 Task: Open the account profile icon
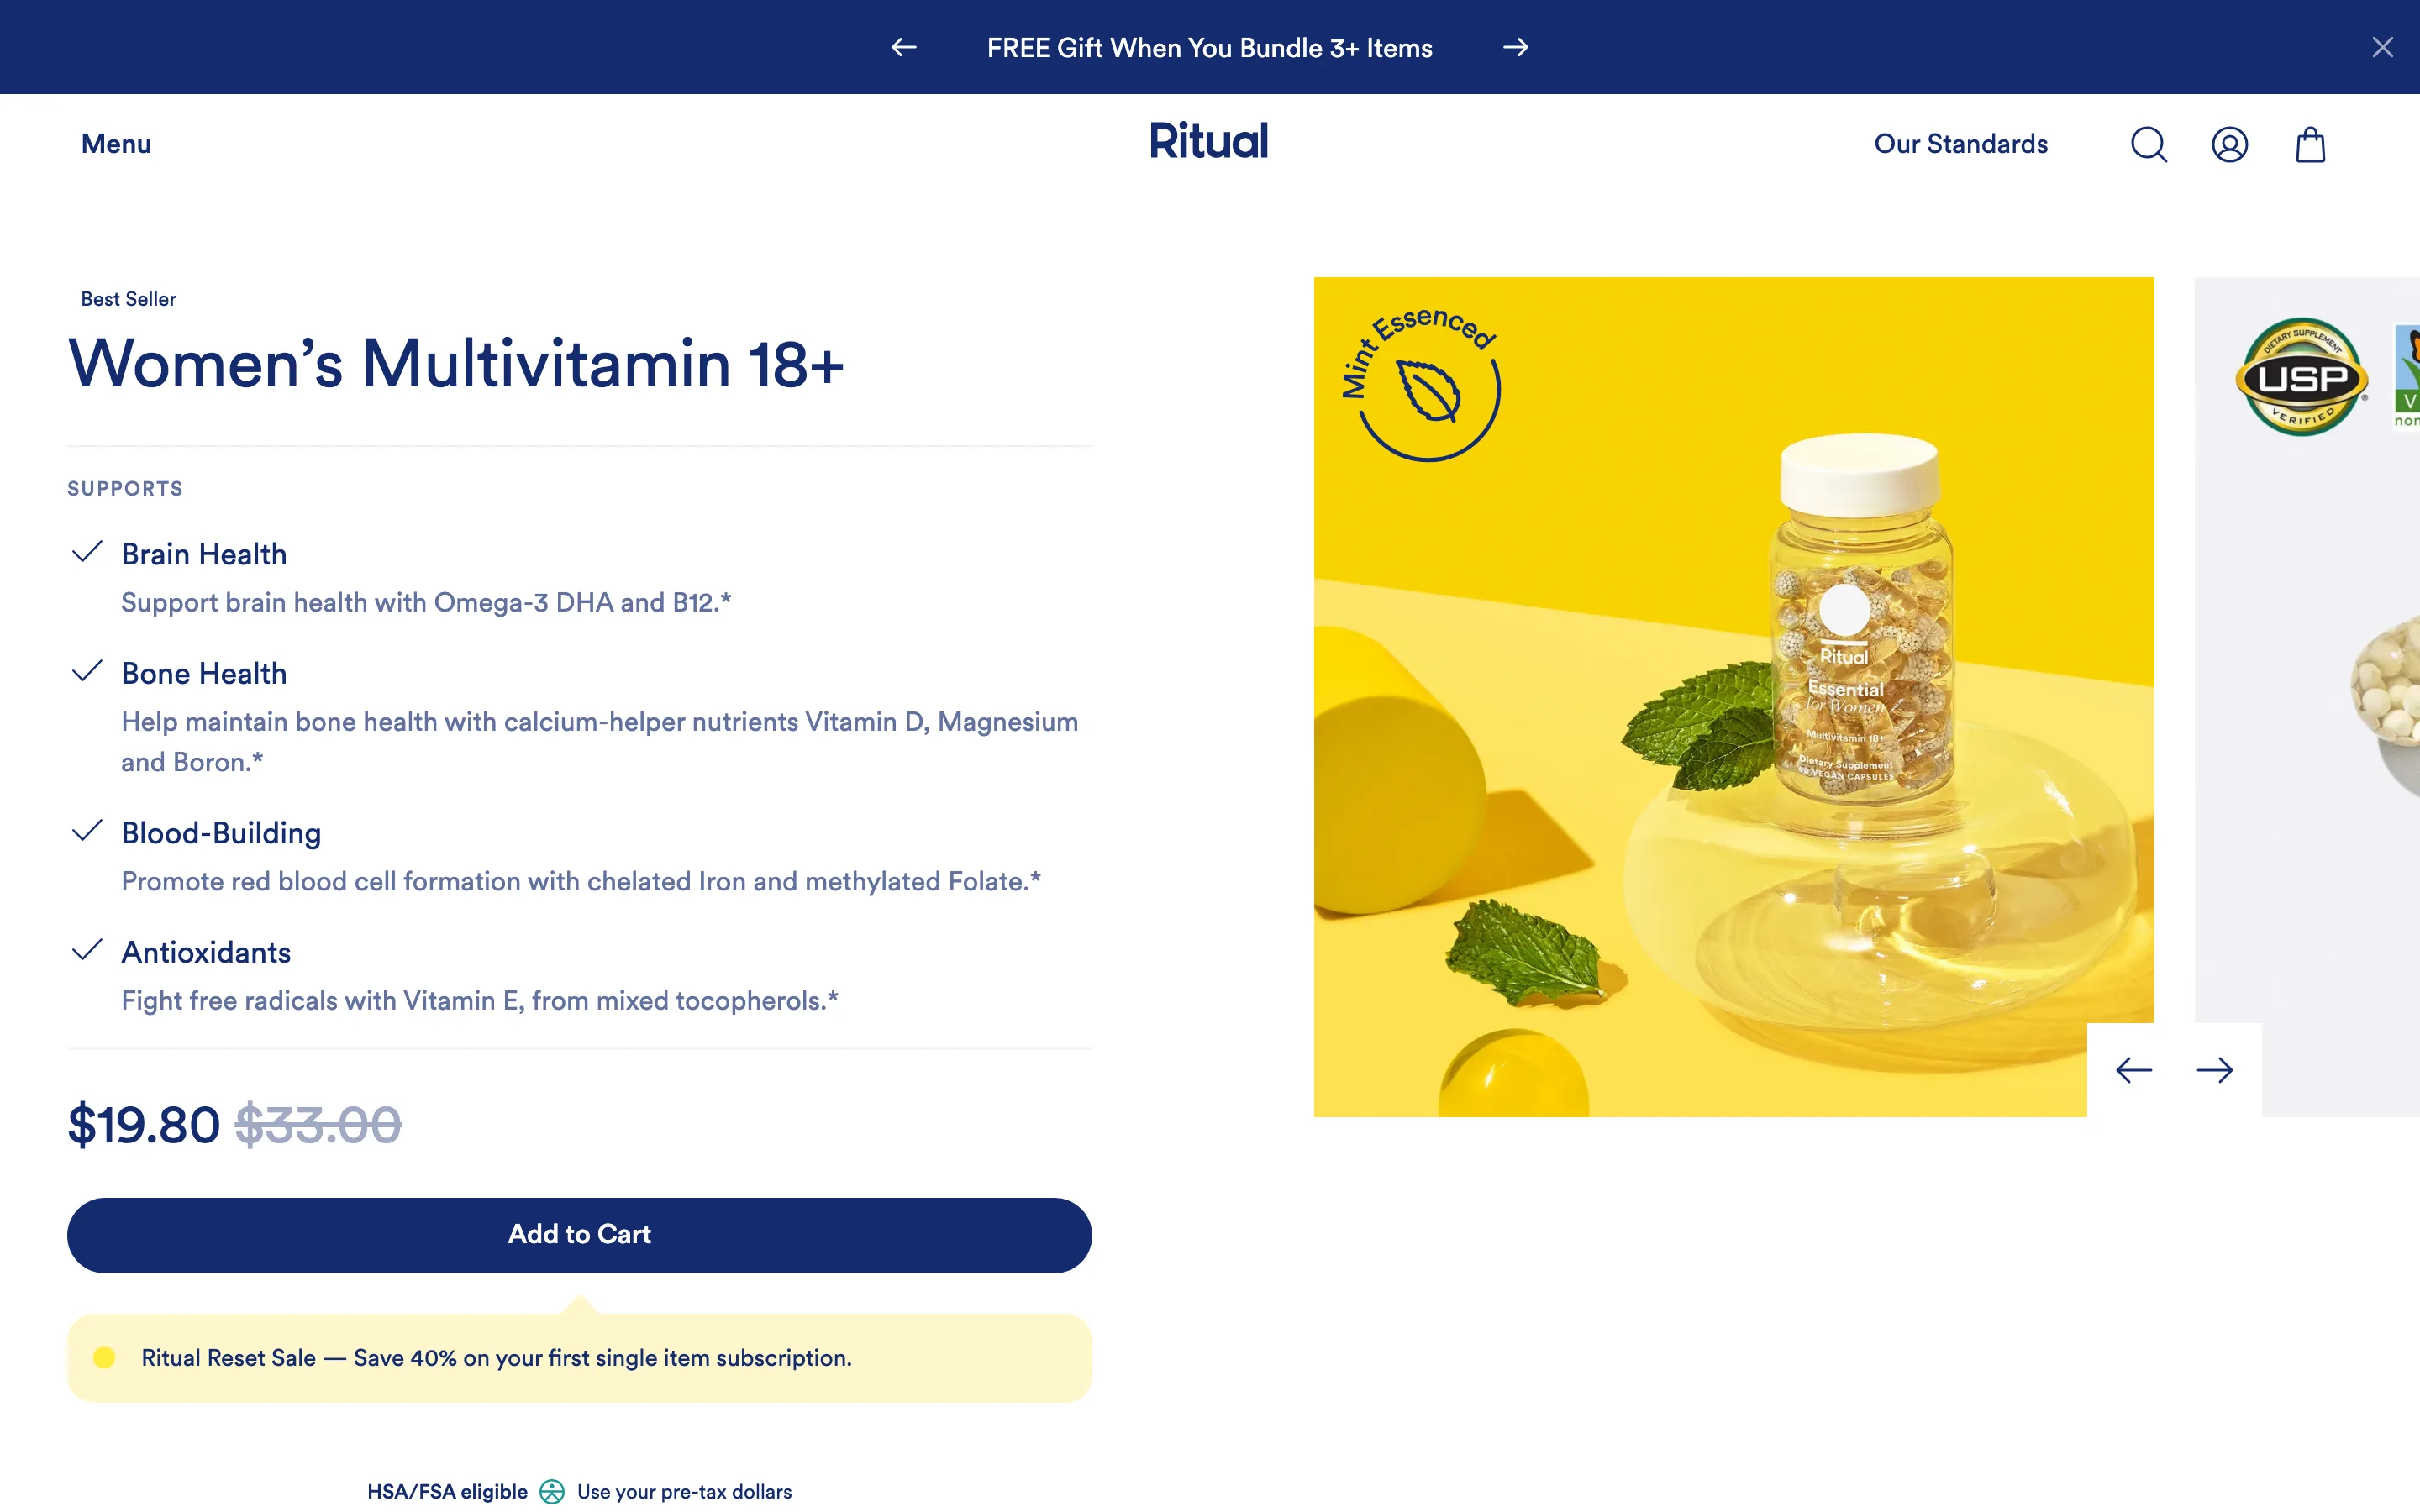(x=2229, y=144)
